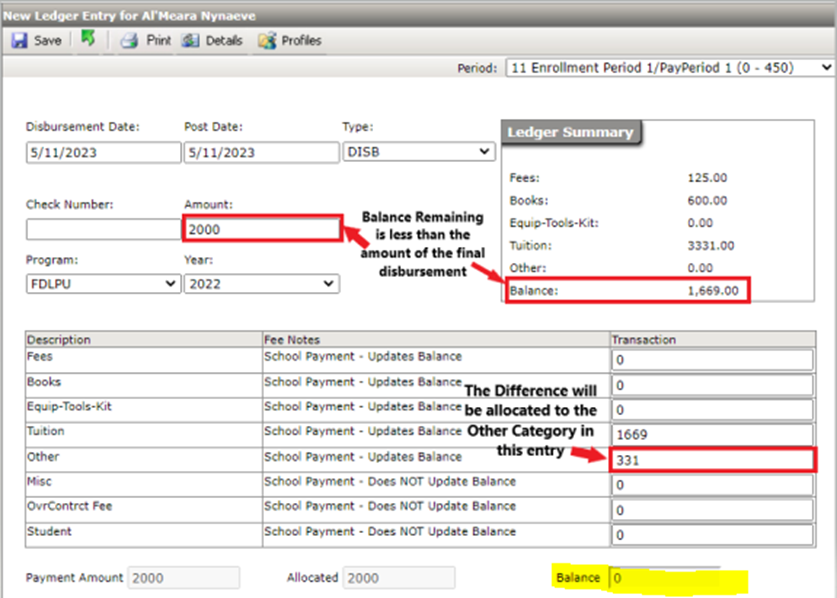The image size is (837, 598).
Task: Click the Post Date field
Action: pyautogui.click(x=260, y=152)
